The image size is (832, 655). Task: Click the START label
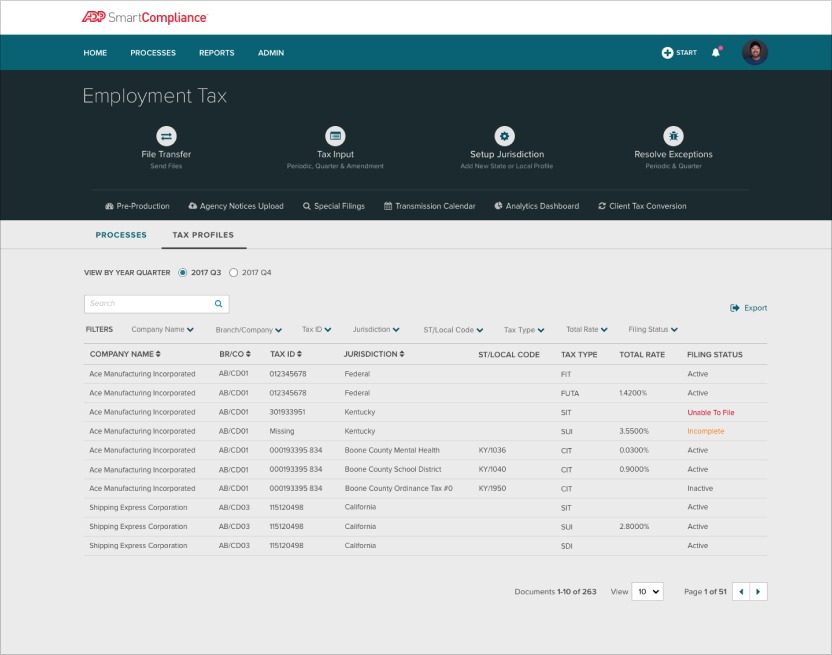(686, 53)
